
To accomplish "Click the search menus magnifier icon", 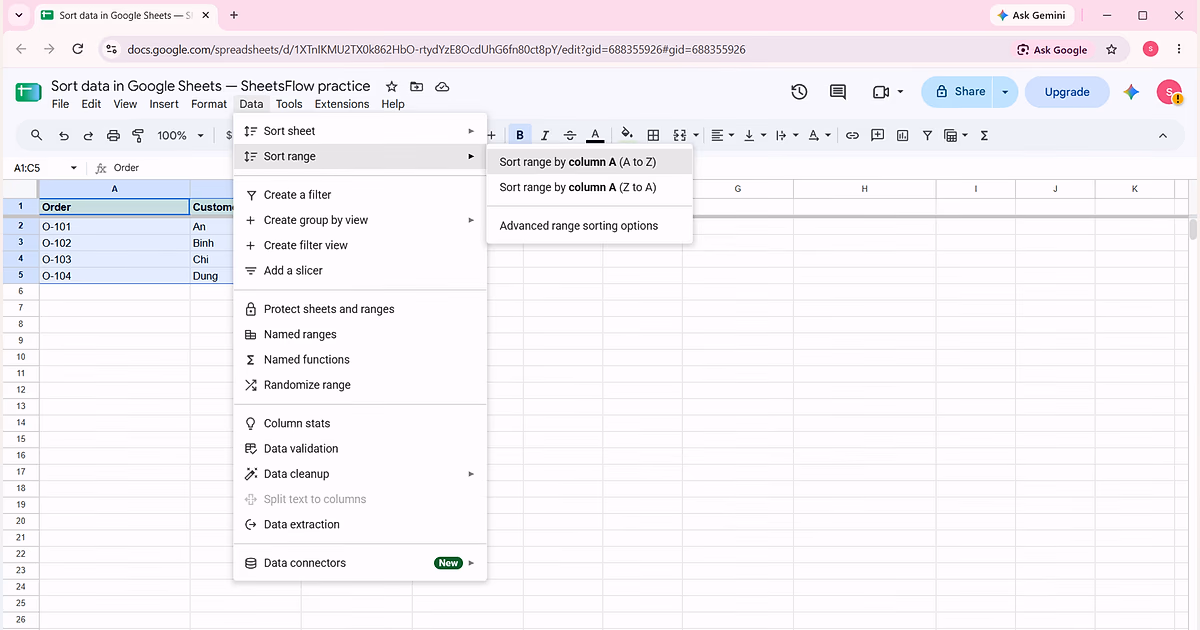I will (x=37, y=135).
